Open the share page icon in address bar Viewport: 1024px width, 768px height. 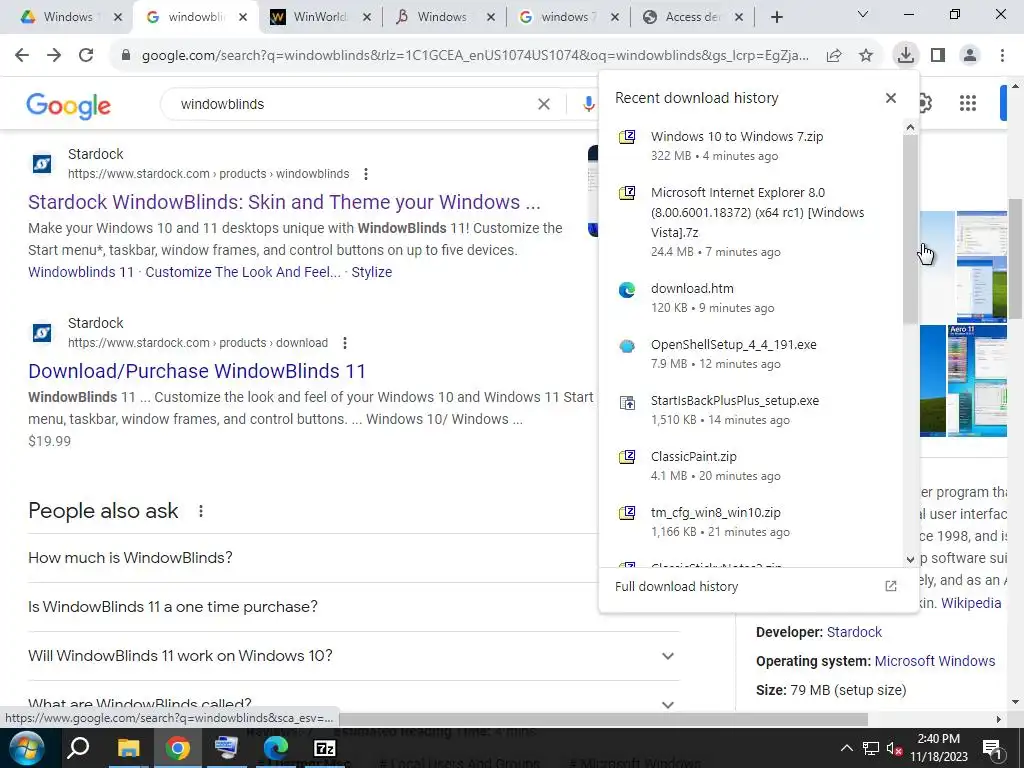(834, 56)
